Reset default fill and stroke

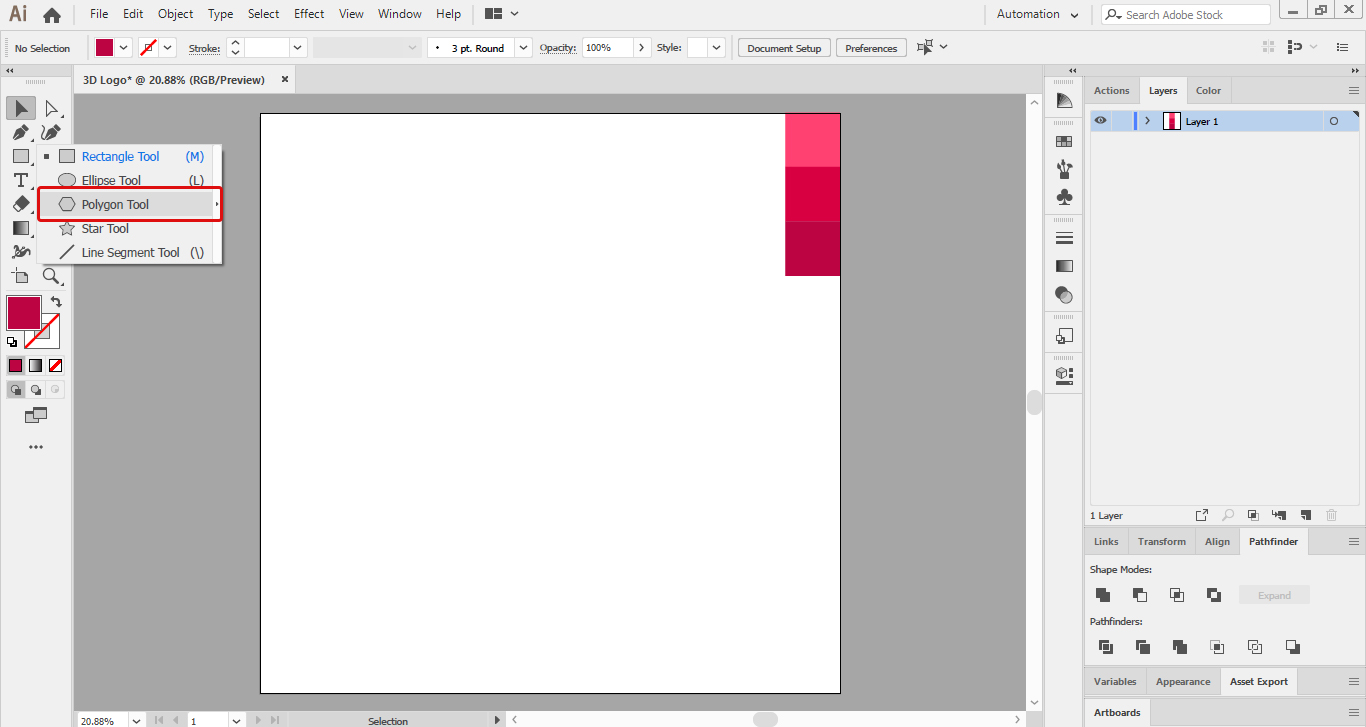pos(12,342)
